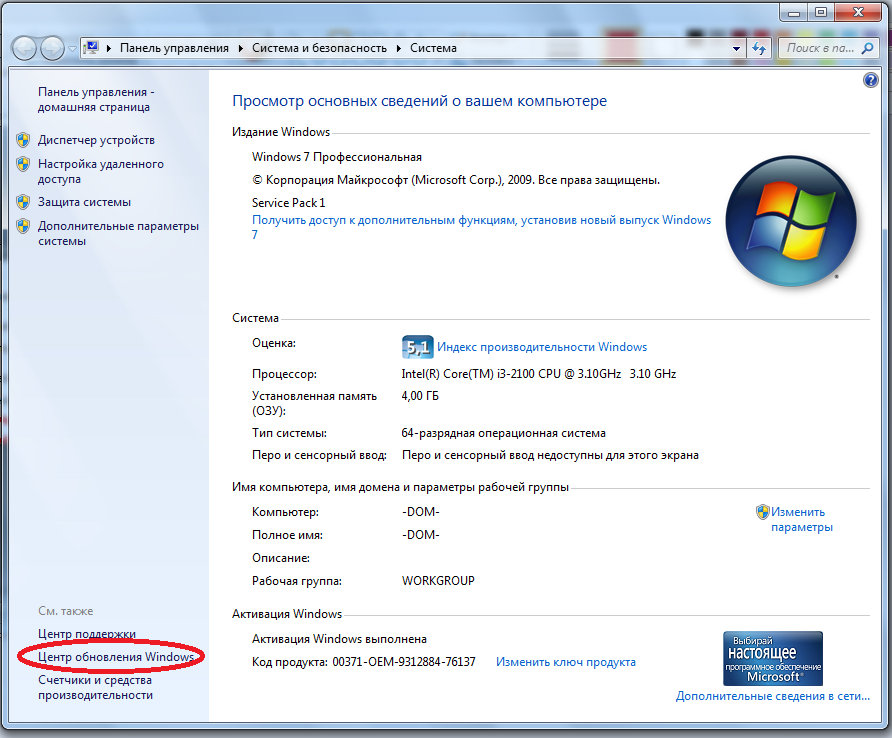Screen dimensions: 892x738
Task: Open Центр обновления Windows link
Action: coord(115,657)
